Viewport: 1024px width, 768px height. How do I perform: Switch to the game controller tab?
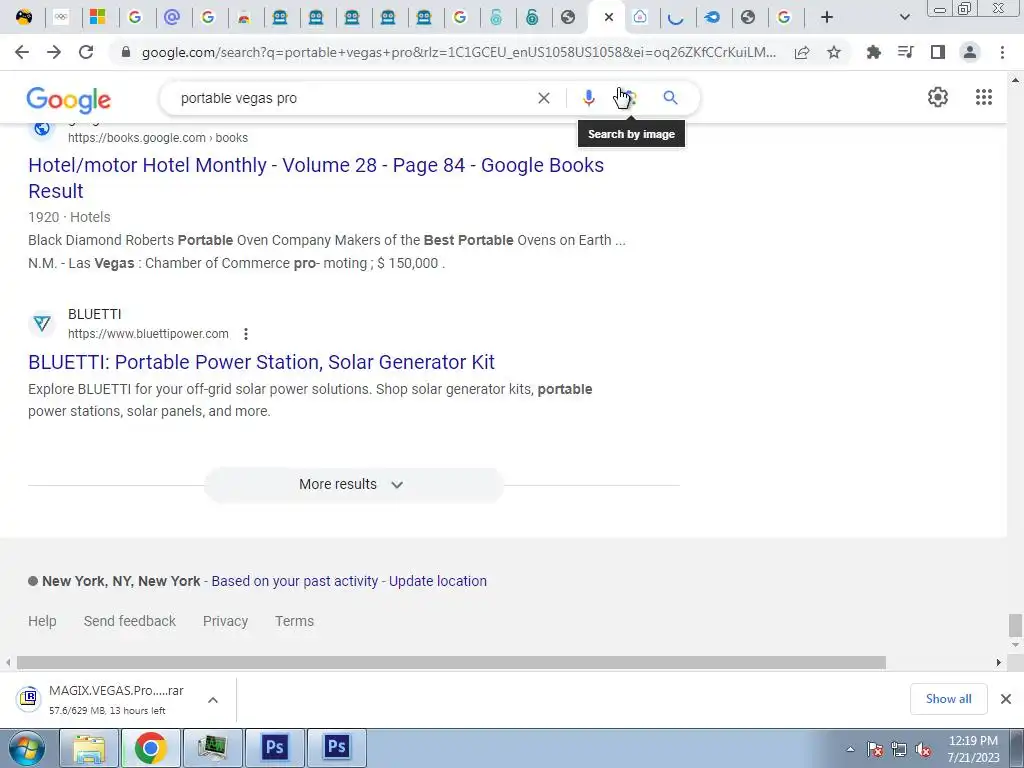[24, 17]
